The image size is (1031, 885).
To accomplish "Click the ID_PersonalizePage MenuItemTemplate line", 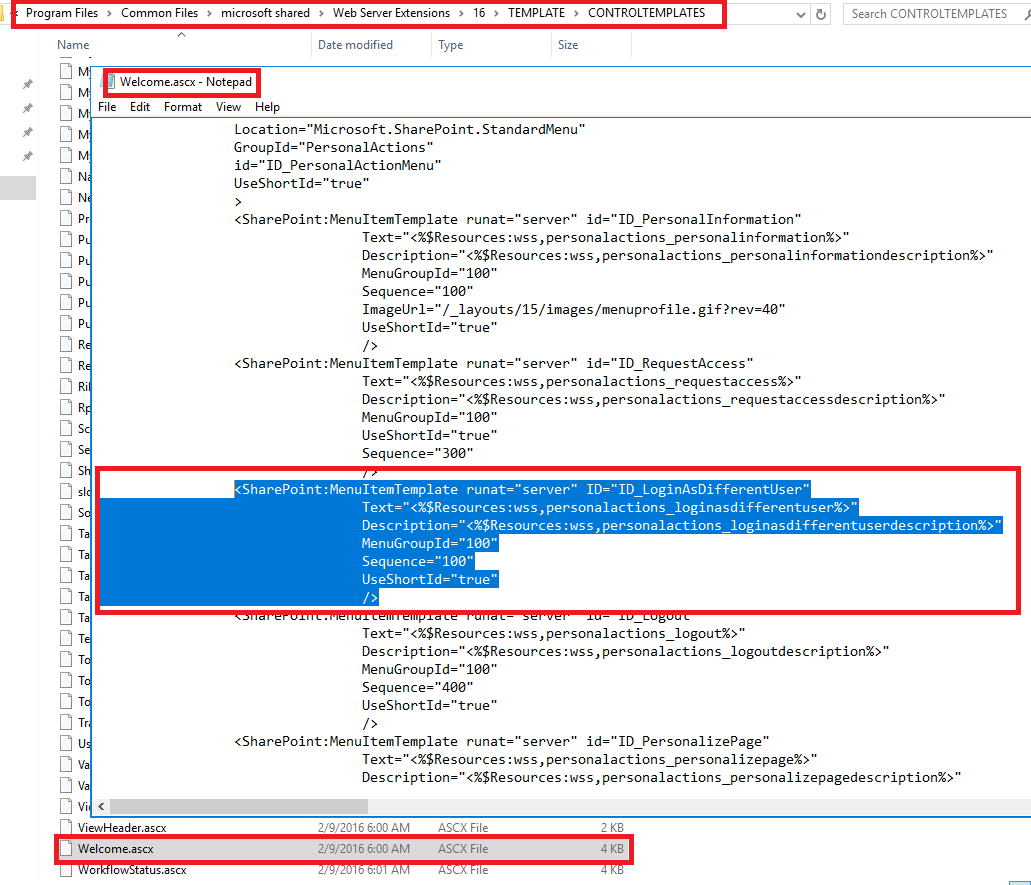I will coord(502,742).
